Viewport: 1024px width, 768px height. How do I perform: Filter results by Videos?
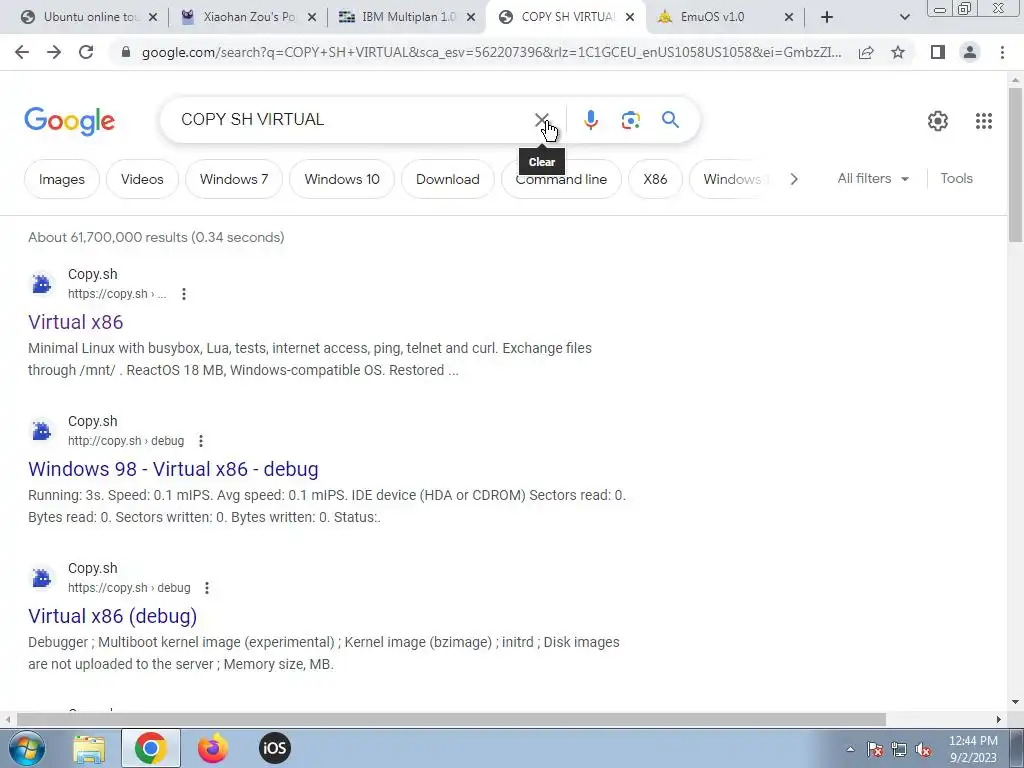click(142, 179)
